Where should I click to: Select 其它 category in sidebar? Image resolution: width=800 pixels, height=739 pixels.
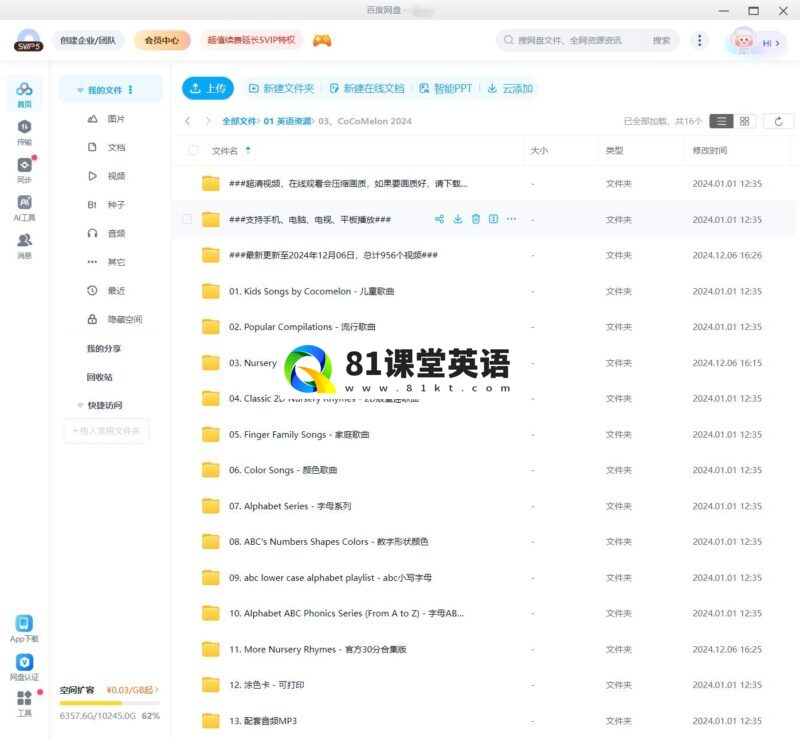click(106, 262)
